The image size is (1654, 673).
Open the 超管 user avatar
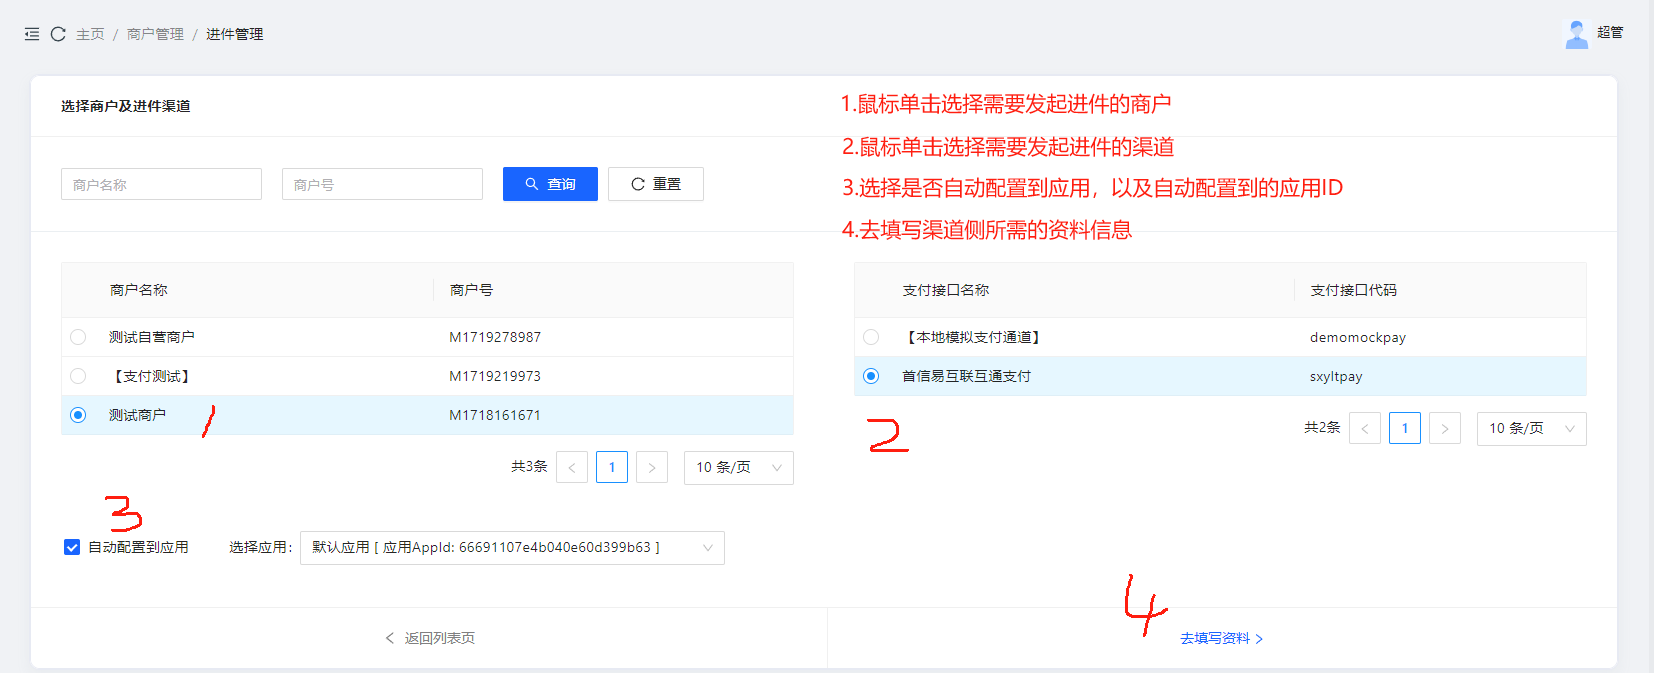click(x=1576, y=34)
